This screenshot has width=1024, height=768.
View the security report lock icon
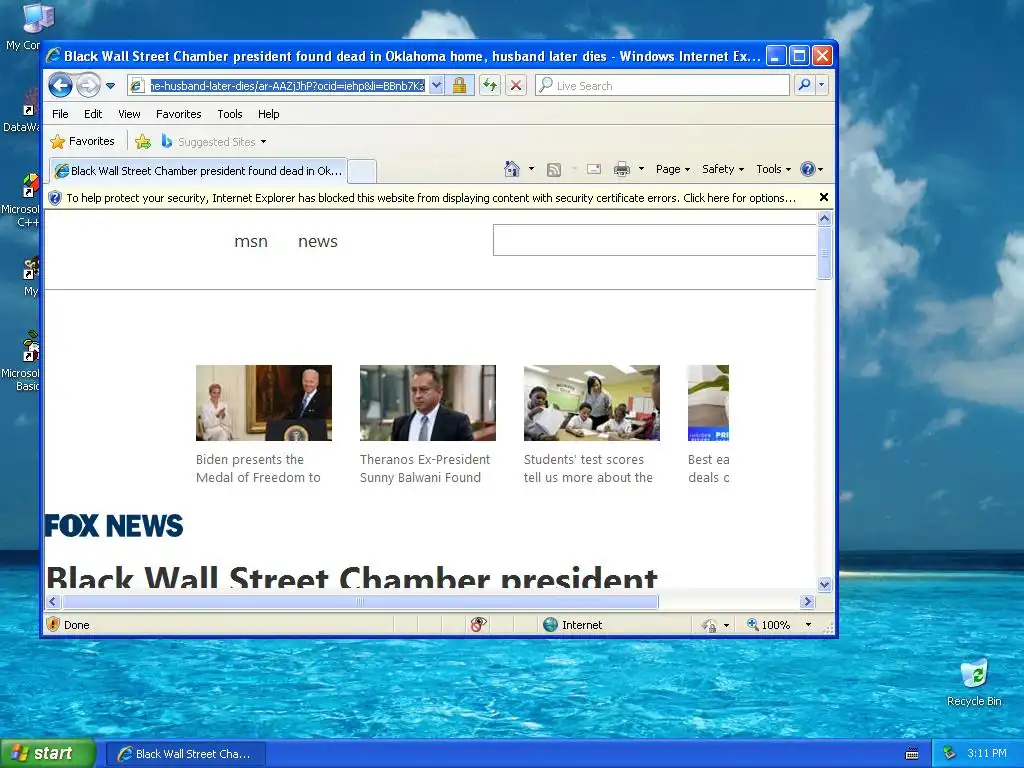(460, 86)
